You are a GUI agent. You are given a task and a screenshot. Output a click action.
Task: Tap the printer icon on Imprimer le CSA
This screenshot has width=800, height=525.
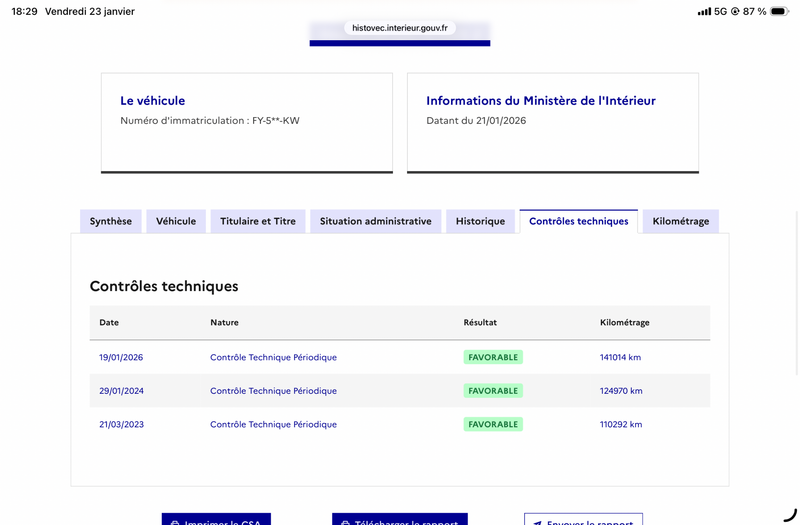175,522
